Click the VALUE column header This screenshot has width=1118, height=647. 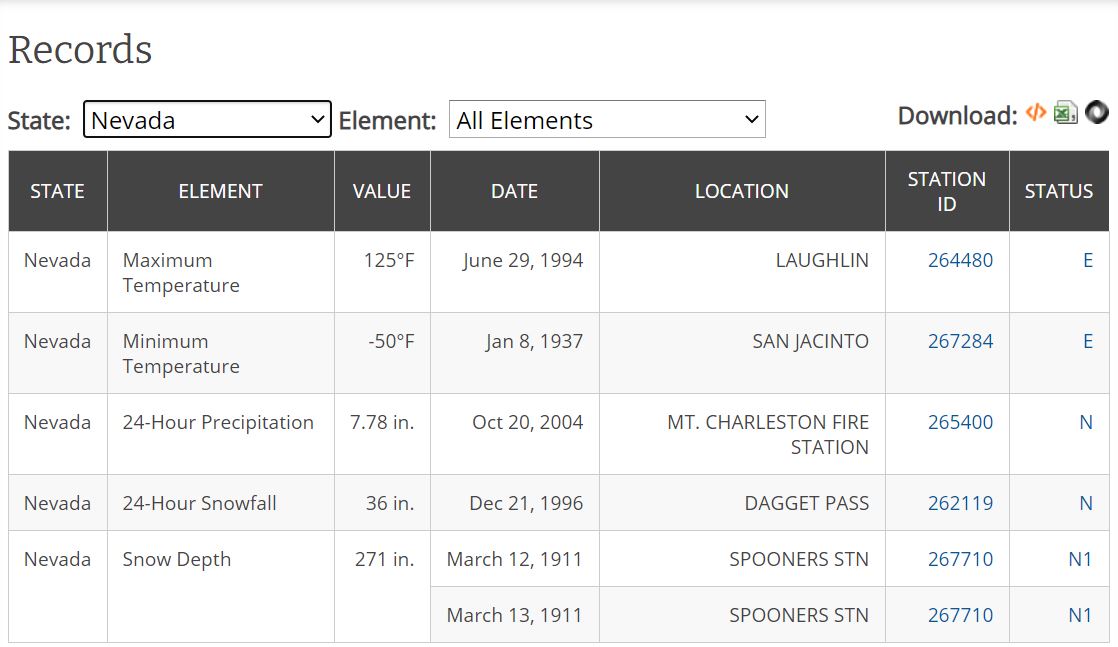click(382, 191)
